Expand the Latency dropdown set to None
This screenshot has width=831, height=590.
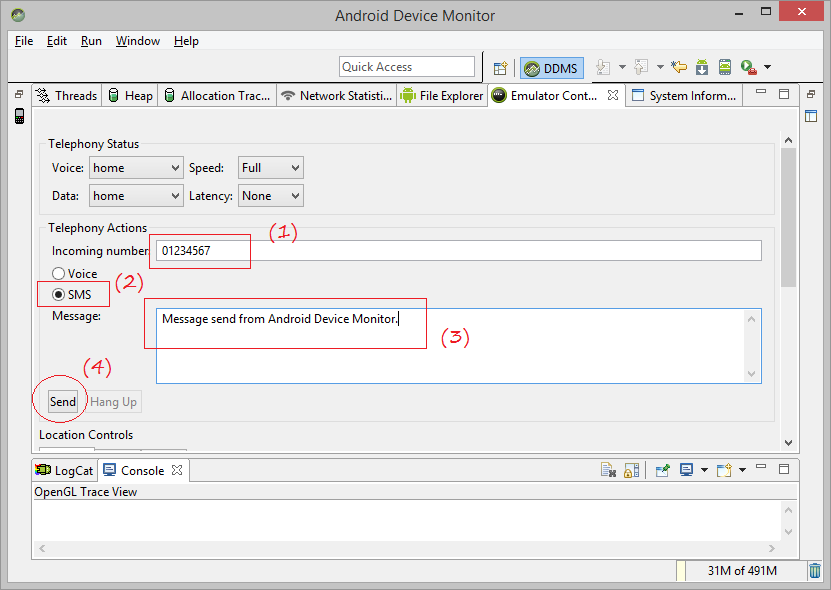click(270, 196)
